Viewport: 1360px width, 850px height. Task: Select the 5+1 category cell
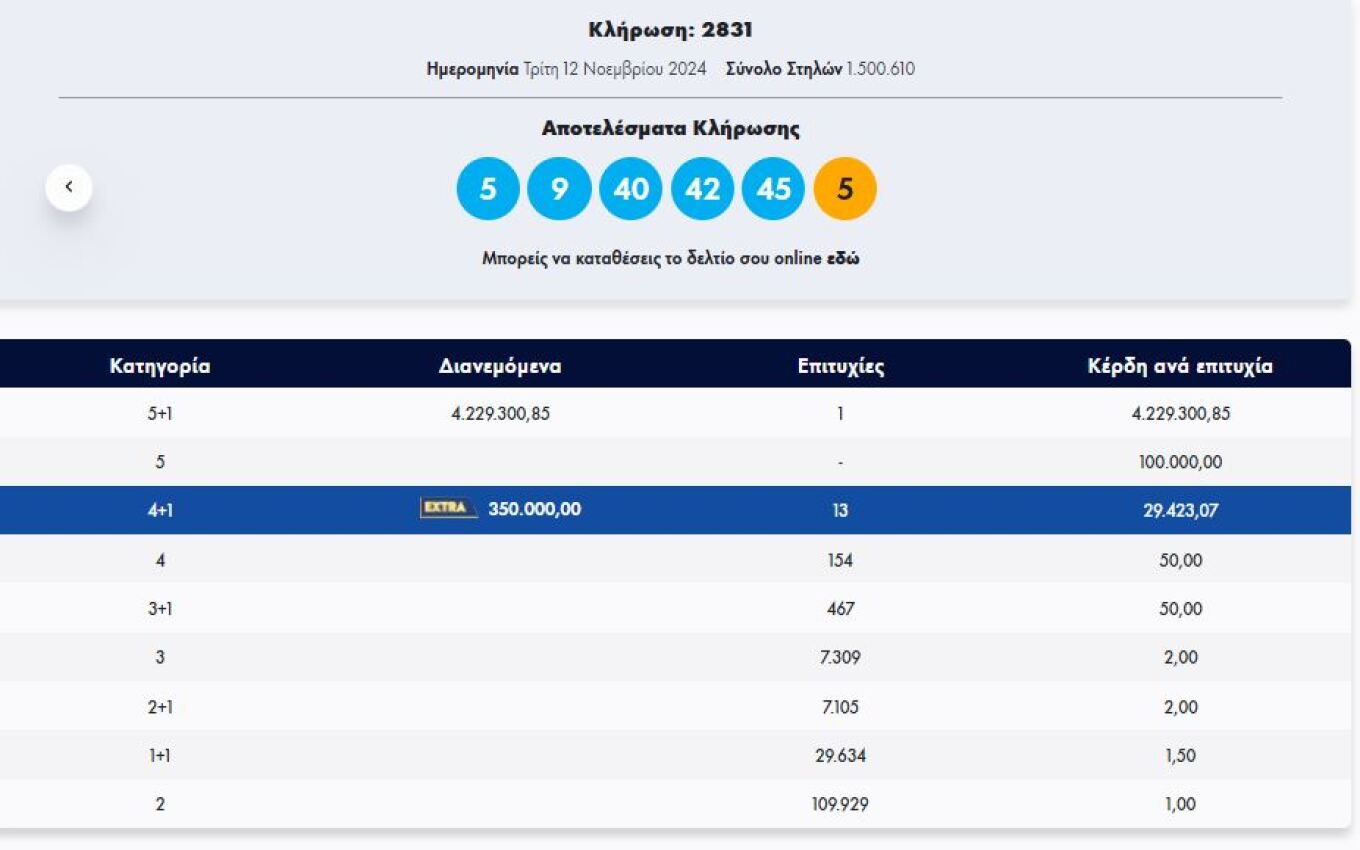tap(160, 414)
